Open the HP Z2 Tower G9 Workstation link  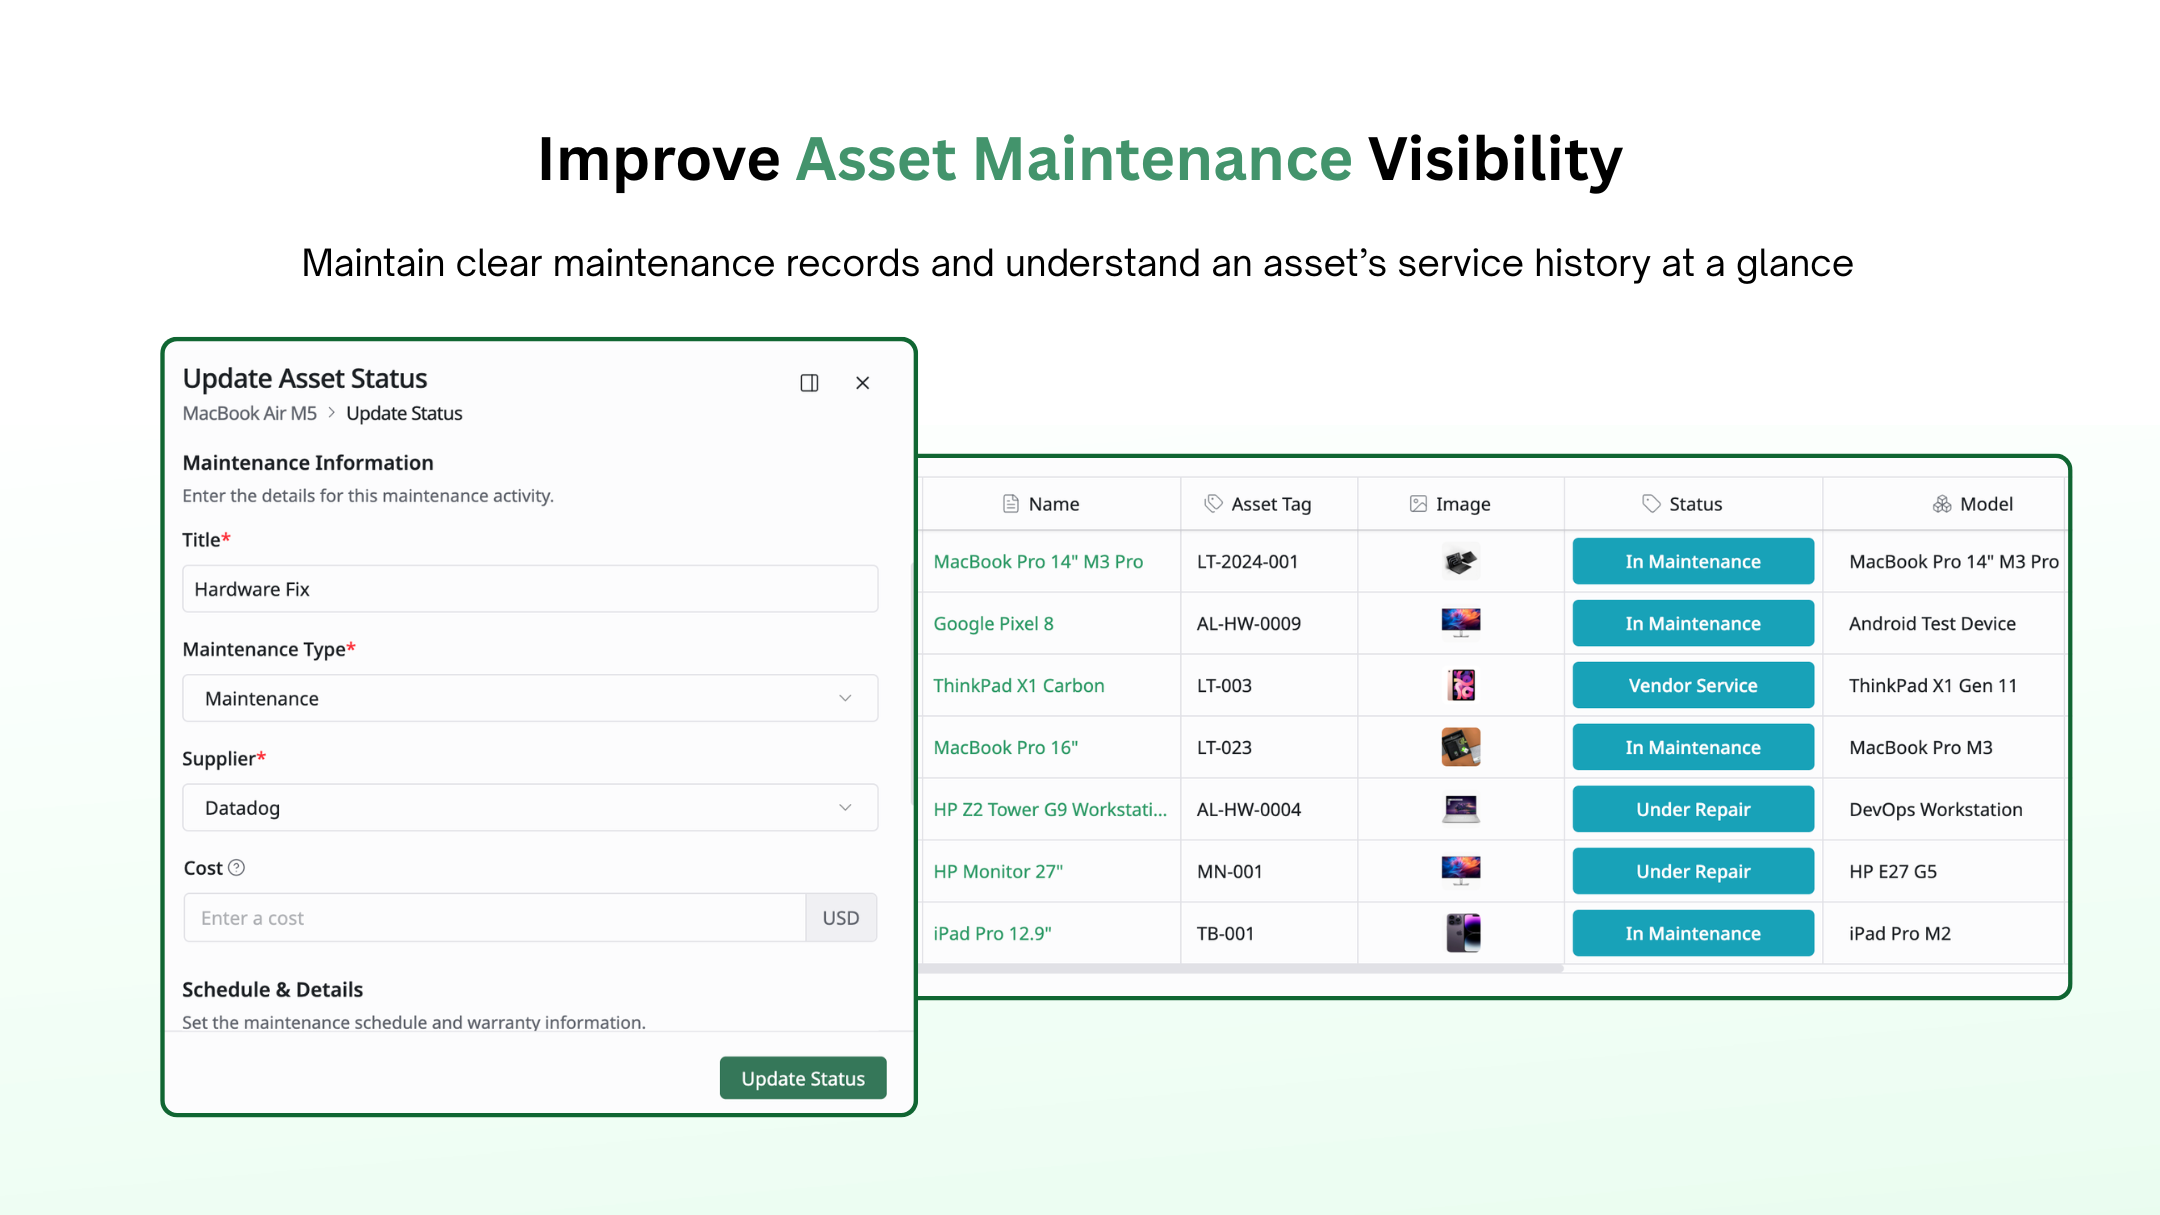pyautogui.click(x=1050, y=810)
